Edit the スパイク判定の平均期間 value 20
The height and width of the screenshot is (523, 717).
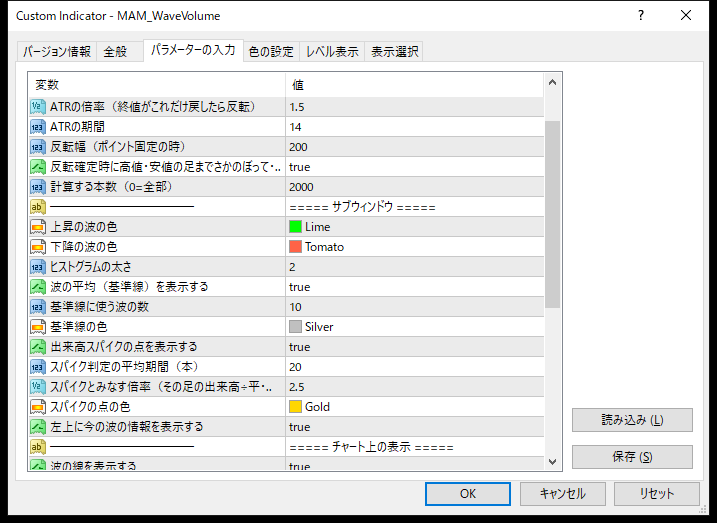coord(415,367)
